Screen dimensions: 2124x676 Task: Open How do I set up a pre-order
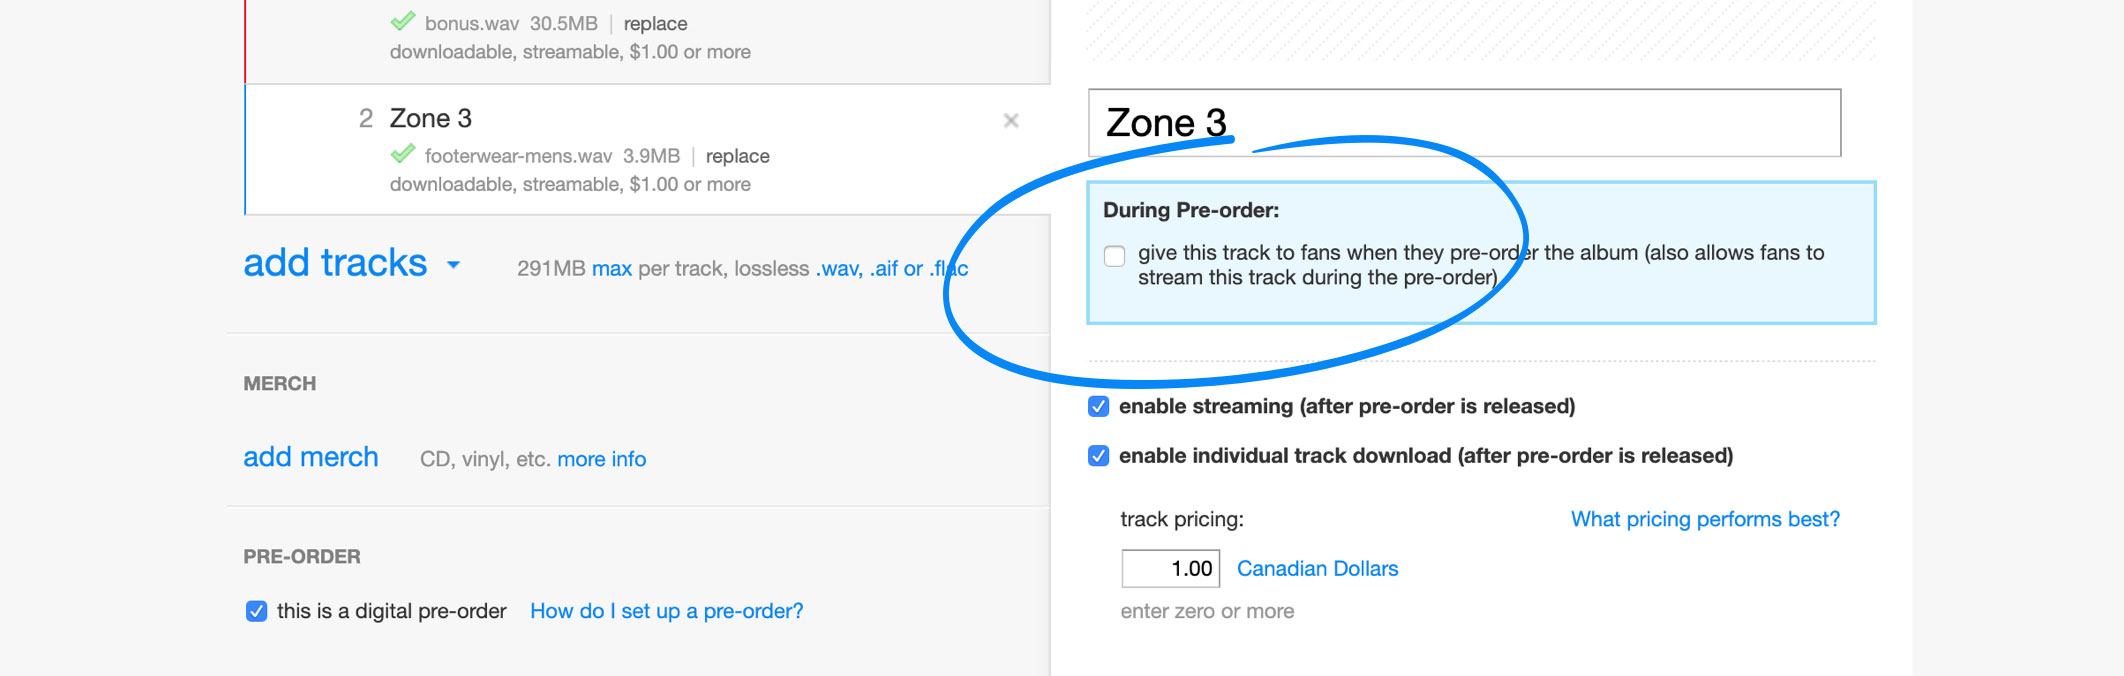(666, 611)
